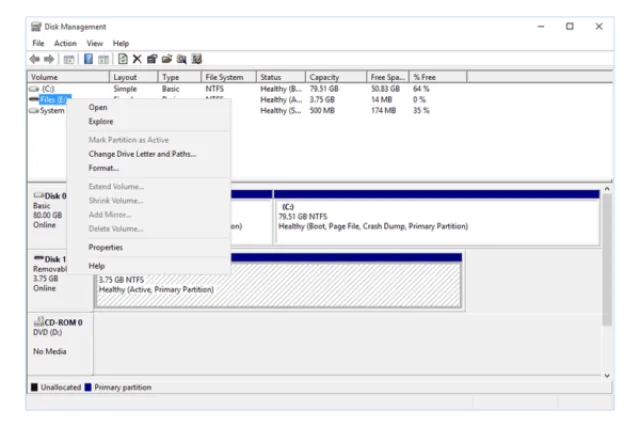640x427 pixels.
Task: Click the Forward arrow toolbar icon
Action: pos(49,60)
